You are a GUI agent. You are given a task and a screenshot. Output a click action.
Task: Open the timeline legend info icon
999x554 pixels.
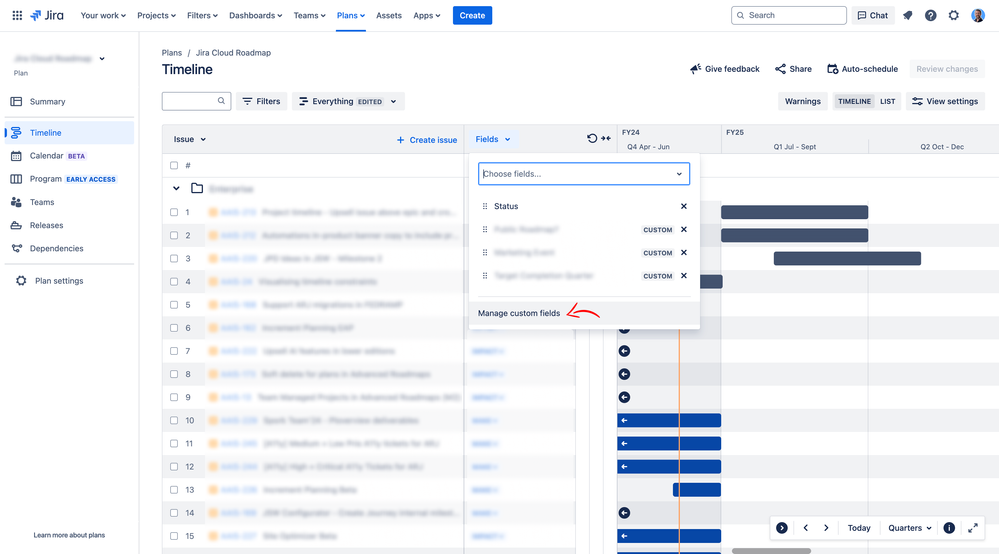click(x=949, y=528)
